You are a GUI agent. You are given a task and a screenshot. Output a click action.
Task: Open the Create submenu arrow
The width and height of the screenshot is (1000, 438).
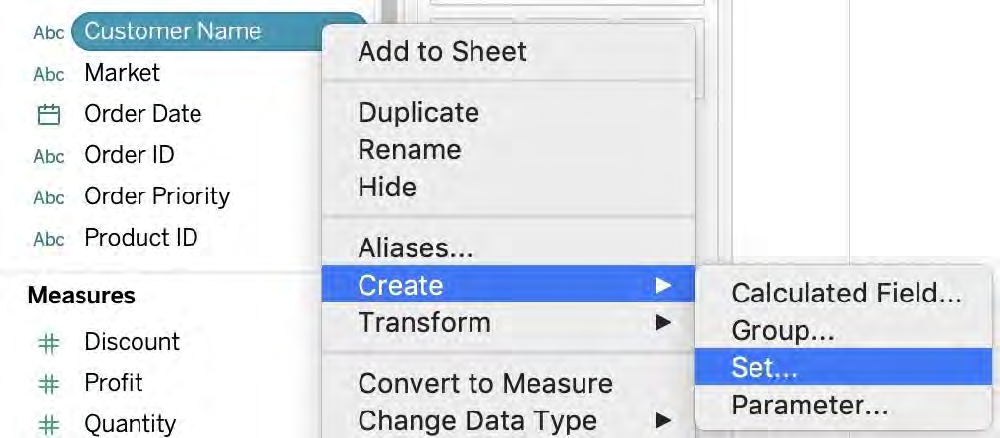tap(663, 285)
